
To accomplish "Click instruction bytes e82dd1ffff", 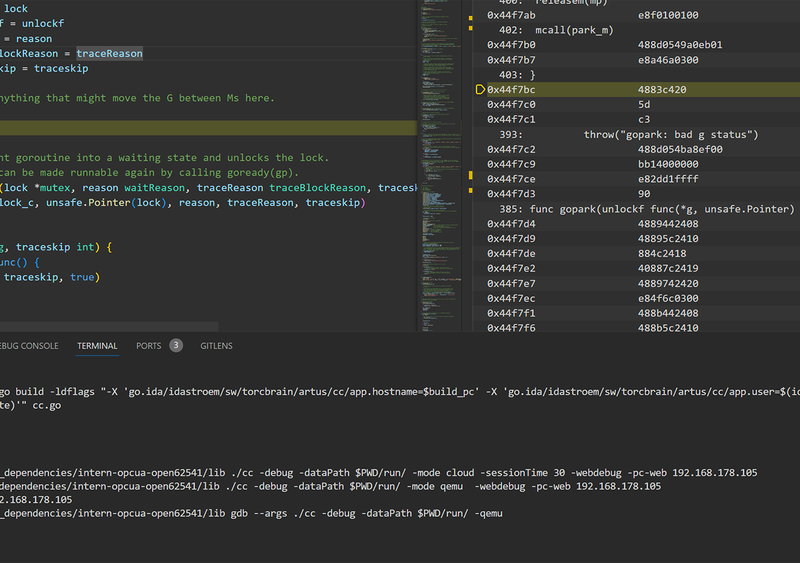I will tap(668, 179).
